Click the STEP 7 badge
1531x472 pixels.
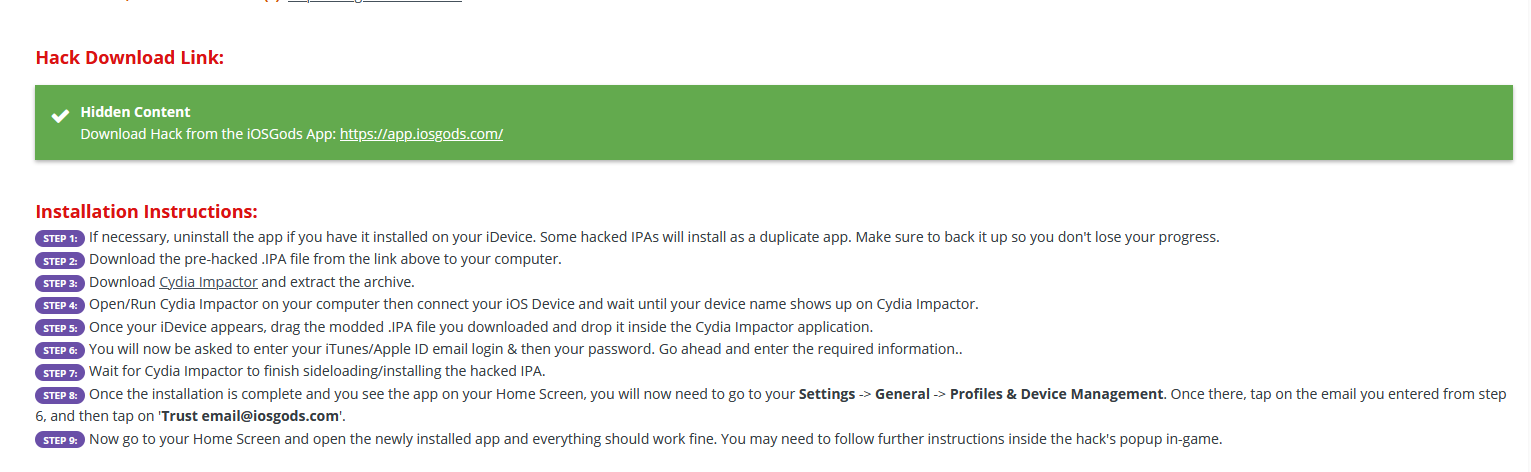[x=60, y=373]
